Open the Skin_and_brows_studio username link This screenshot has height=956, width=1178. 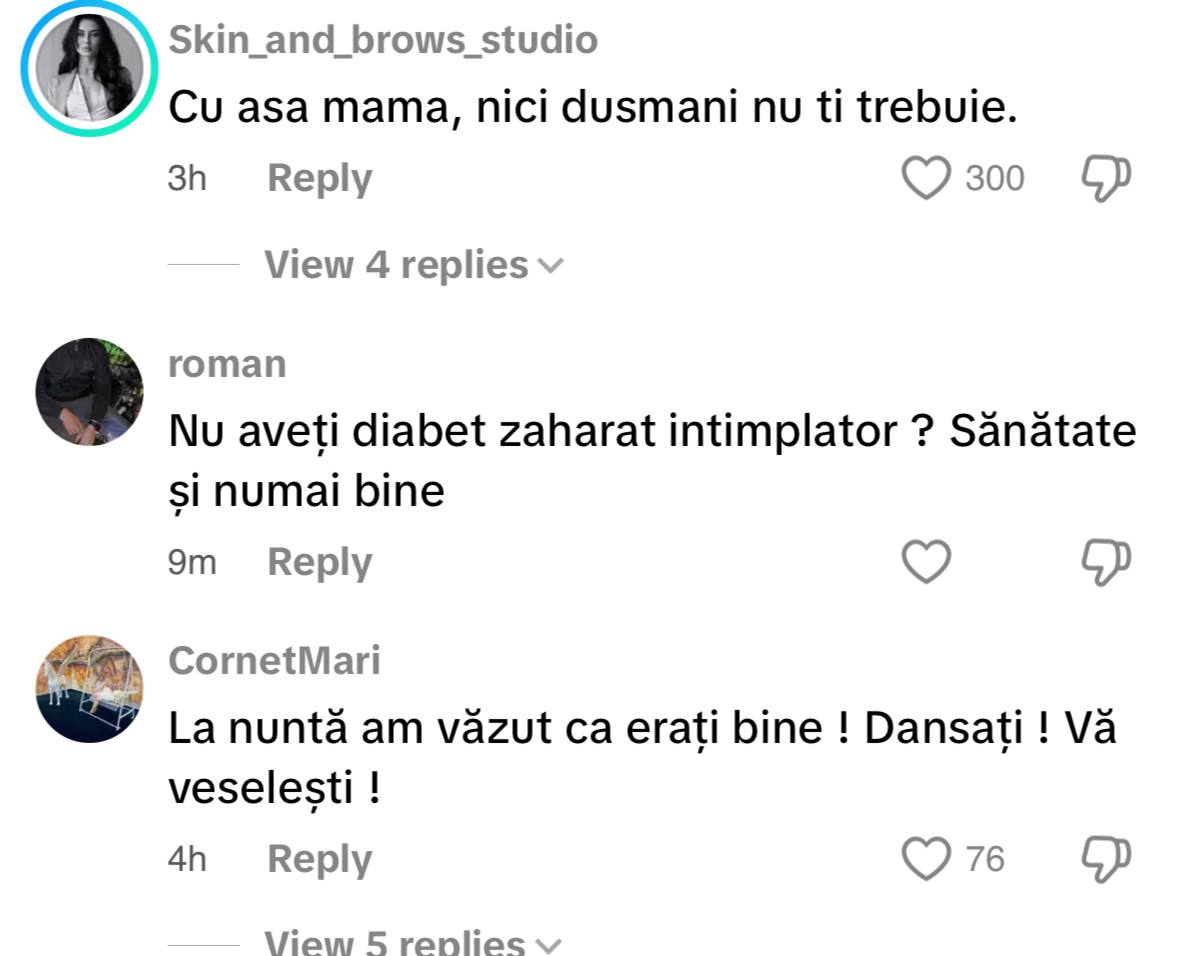point(383,40)
